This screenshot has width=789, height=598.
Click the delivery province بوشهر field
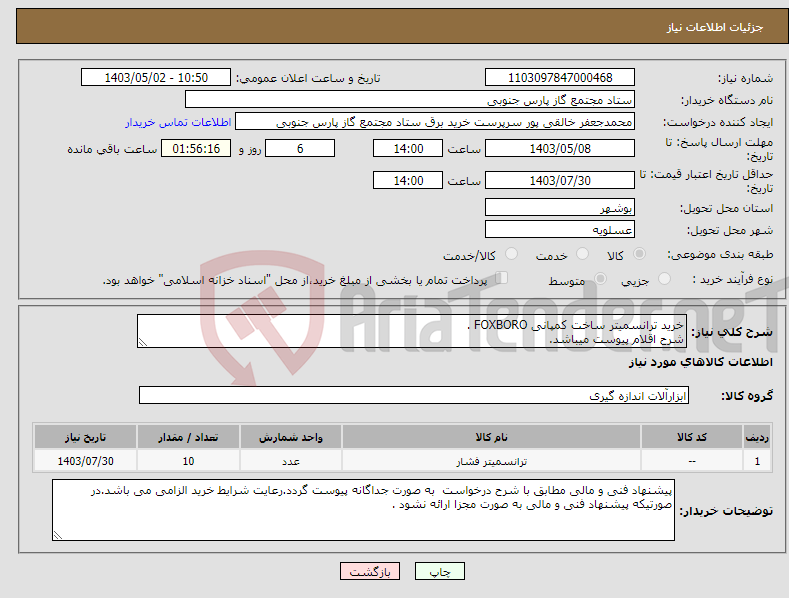[x=560, y=207]
